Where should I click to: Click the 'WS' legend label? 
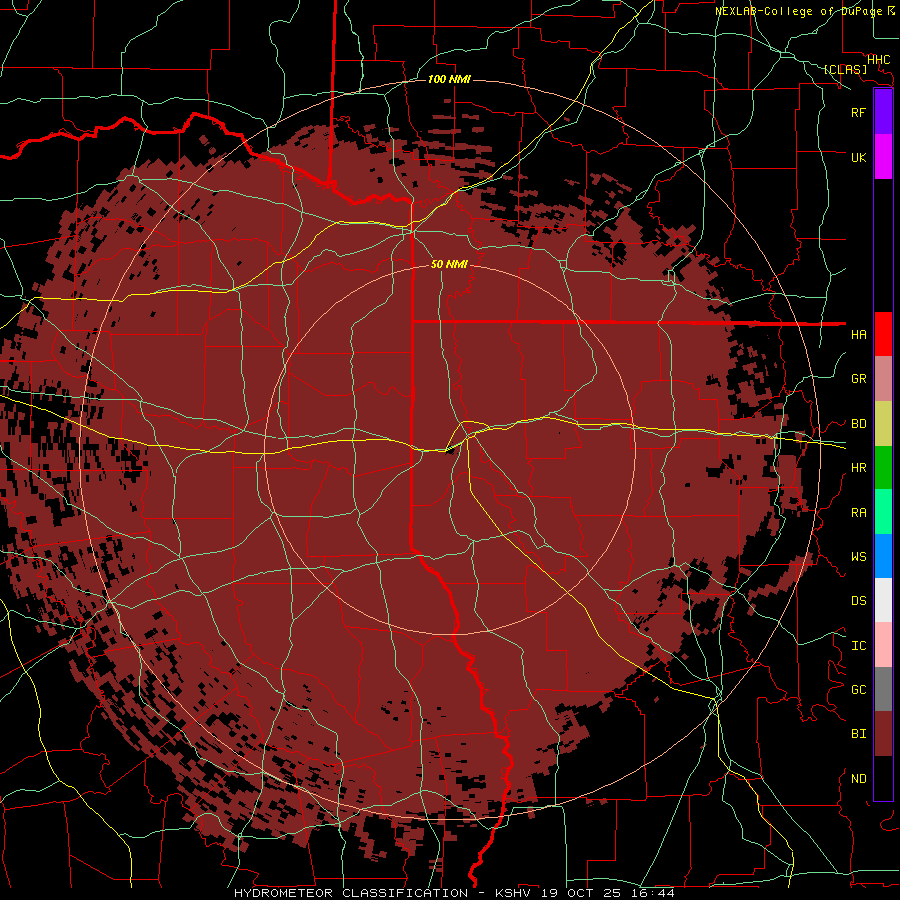coord(858,557)
